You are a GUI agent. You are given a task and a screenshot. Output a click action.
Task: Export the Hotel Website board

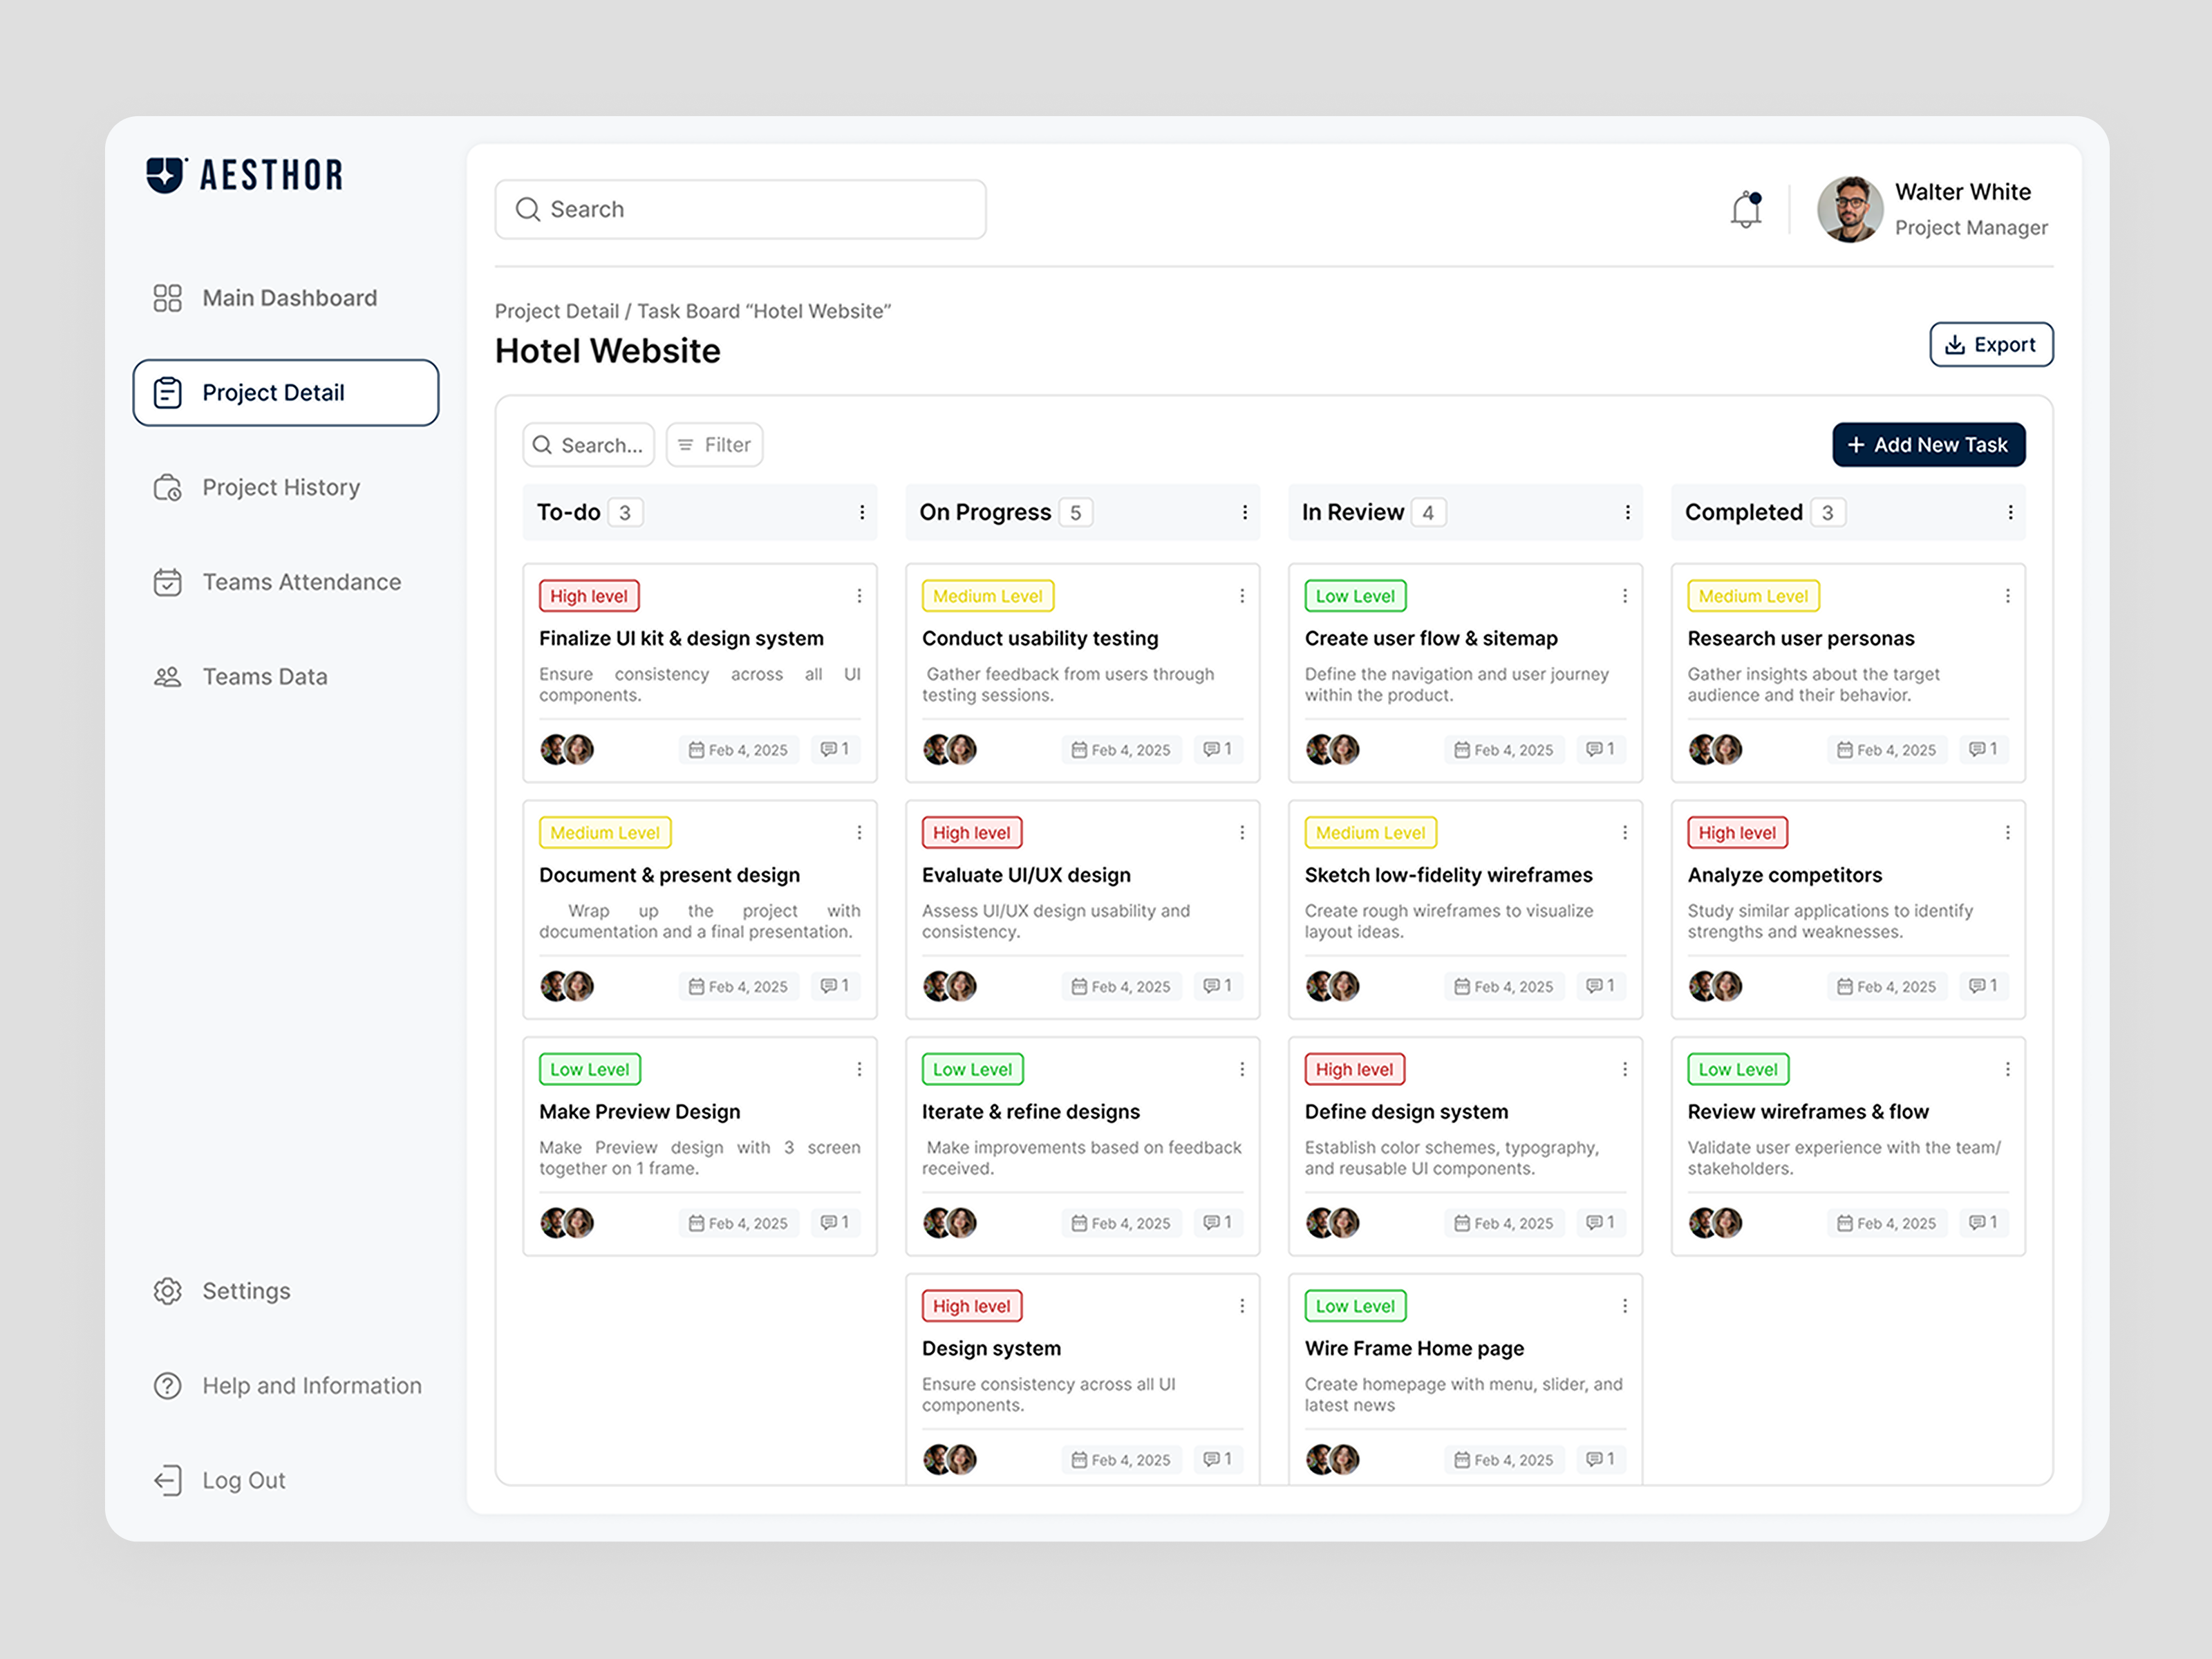pyautogui.click(x=1991, y=344)
